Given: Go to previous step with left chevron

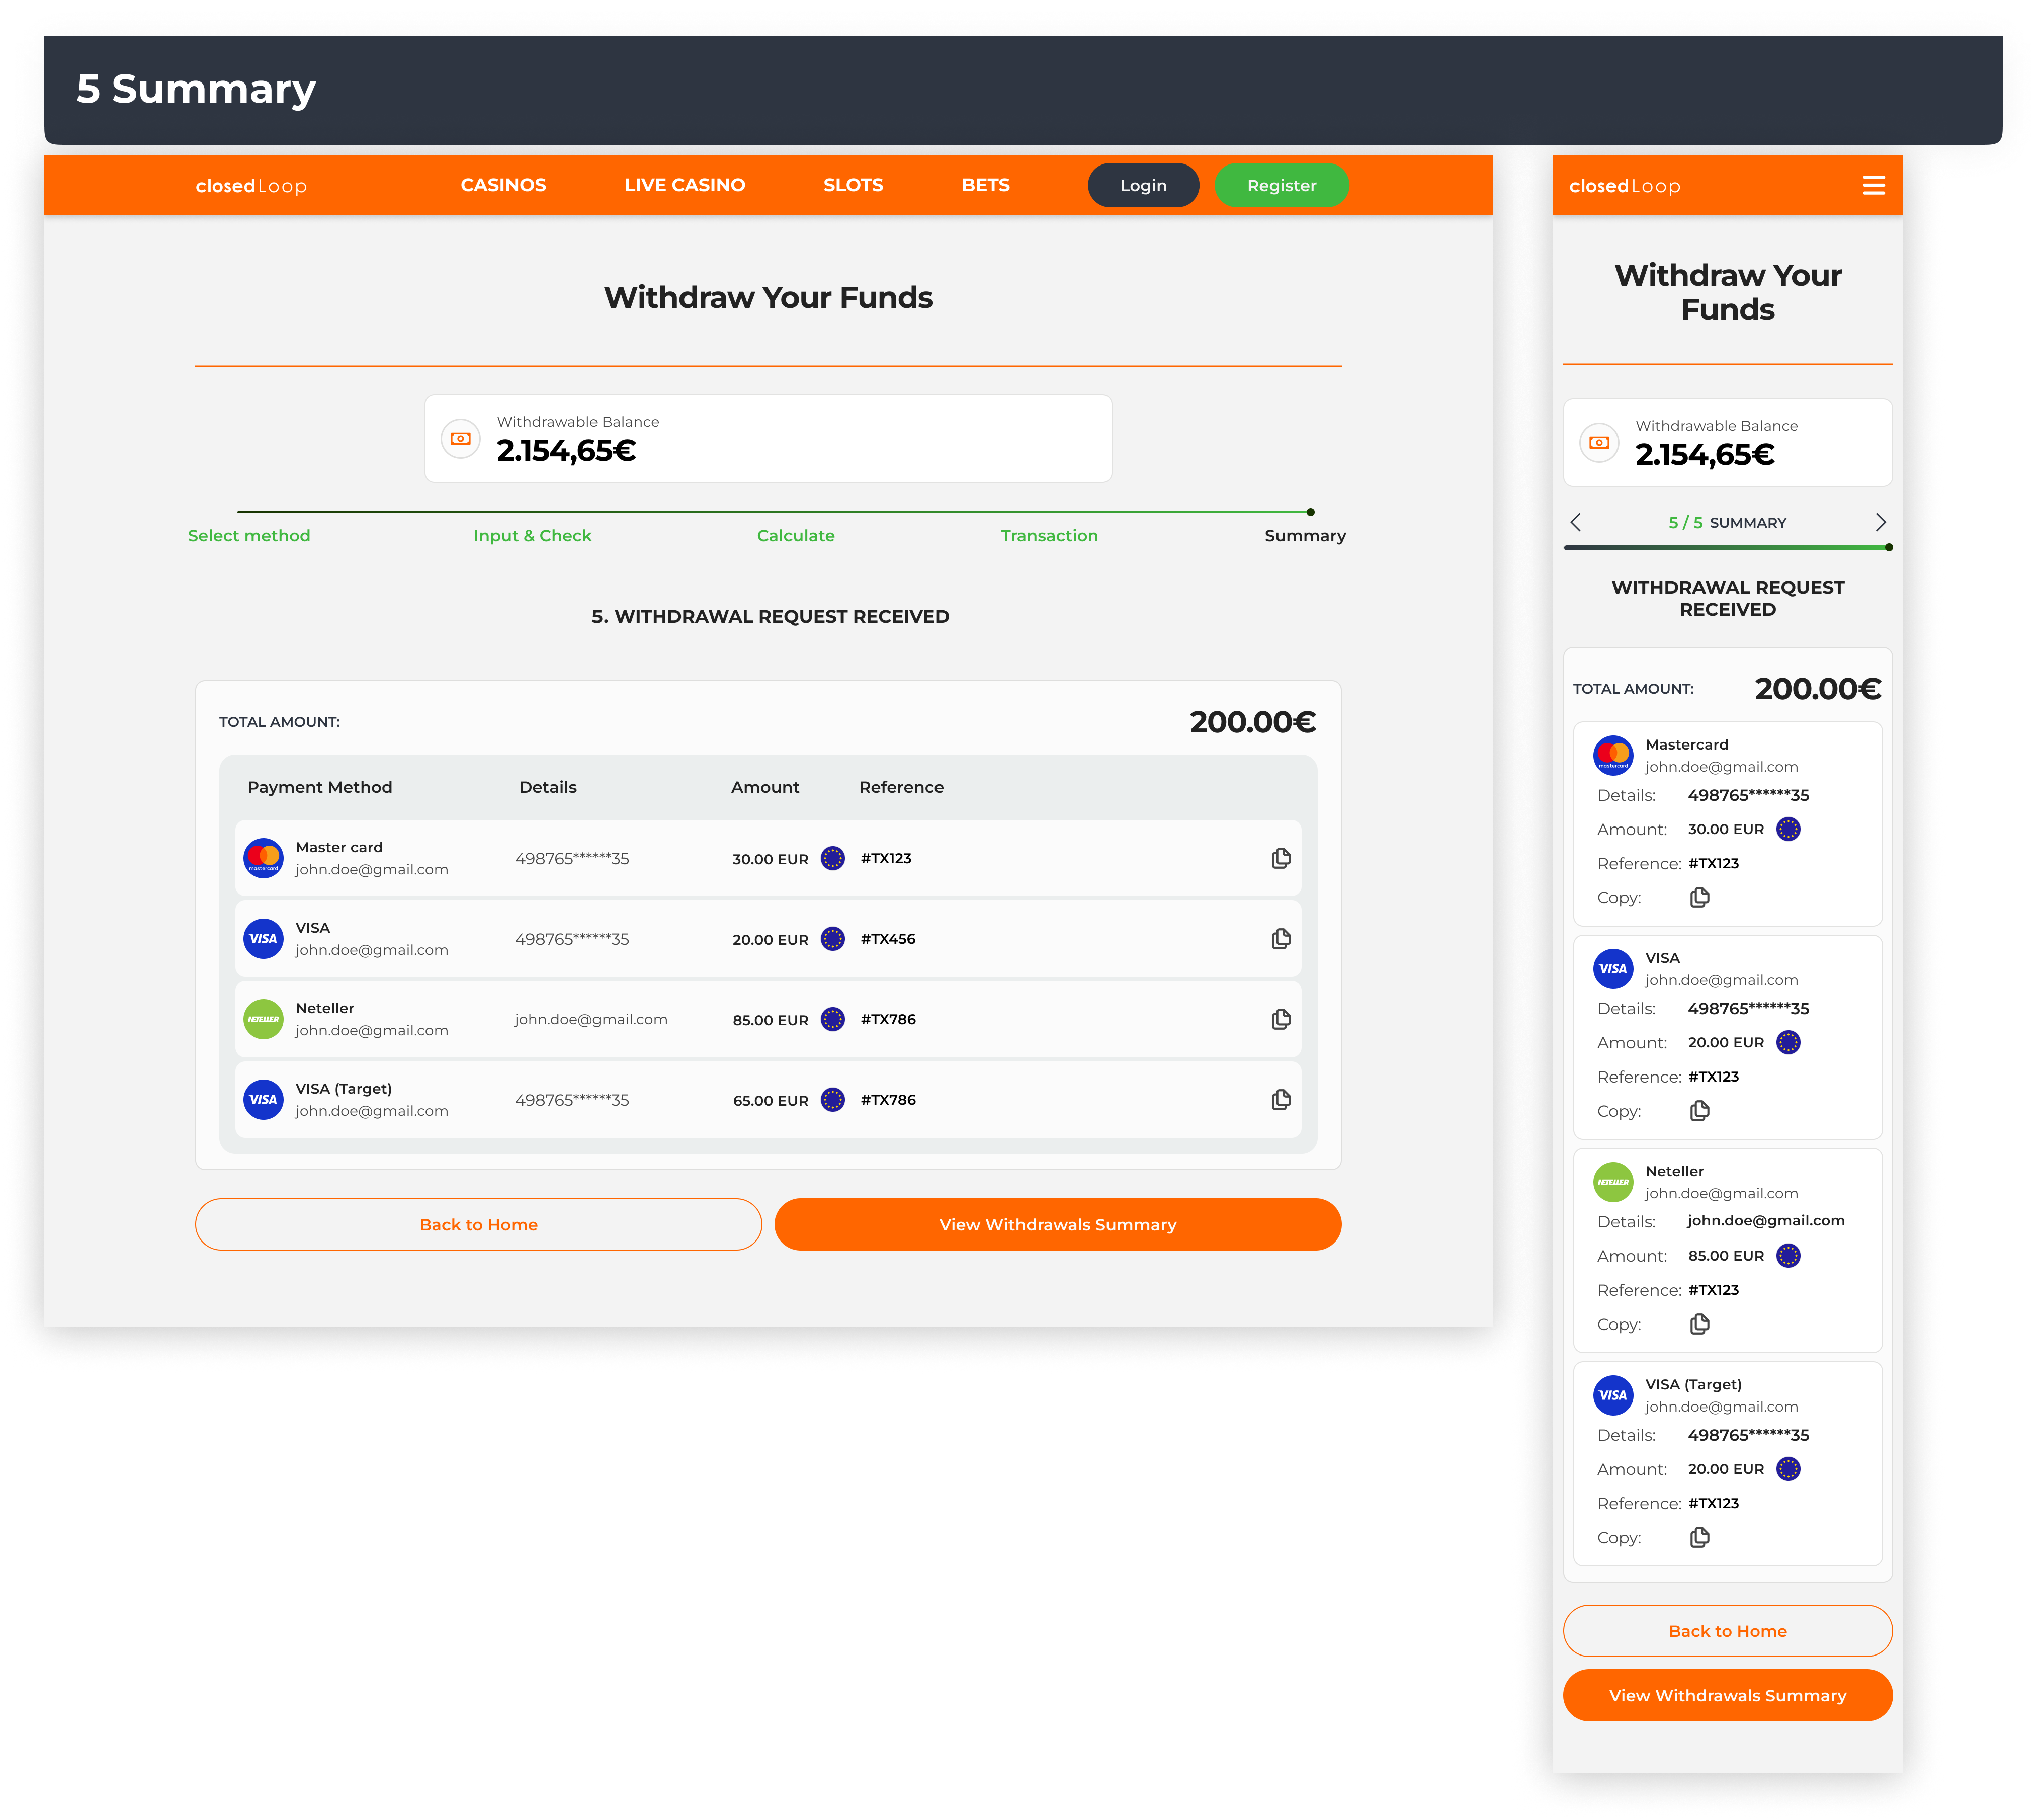Looking at the screenshot, I should coord(1577,522).
